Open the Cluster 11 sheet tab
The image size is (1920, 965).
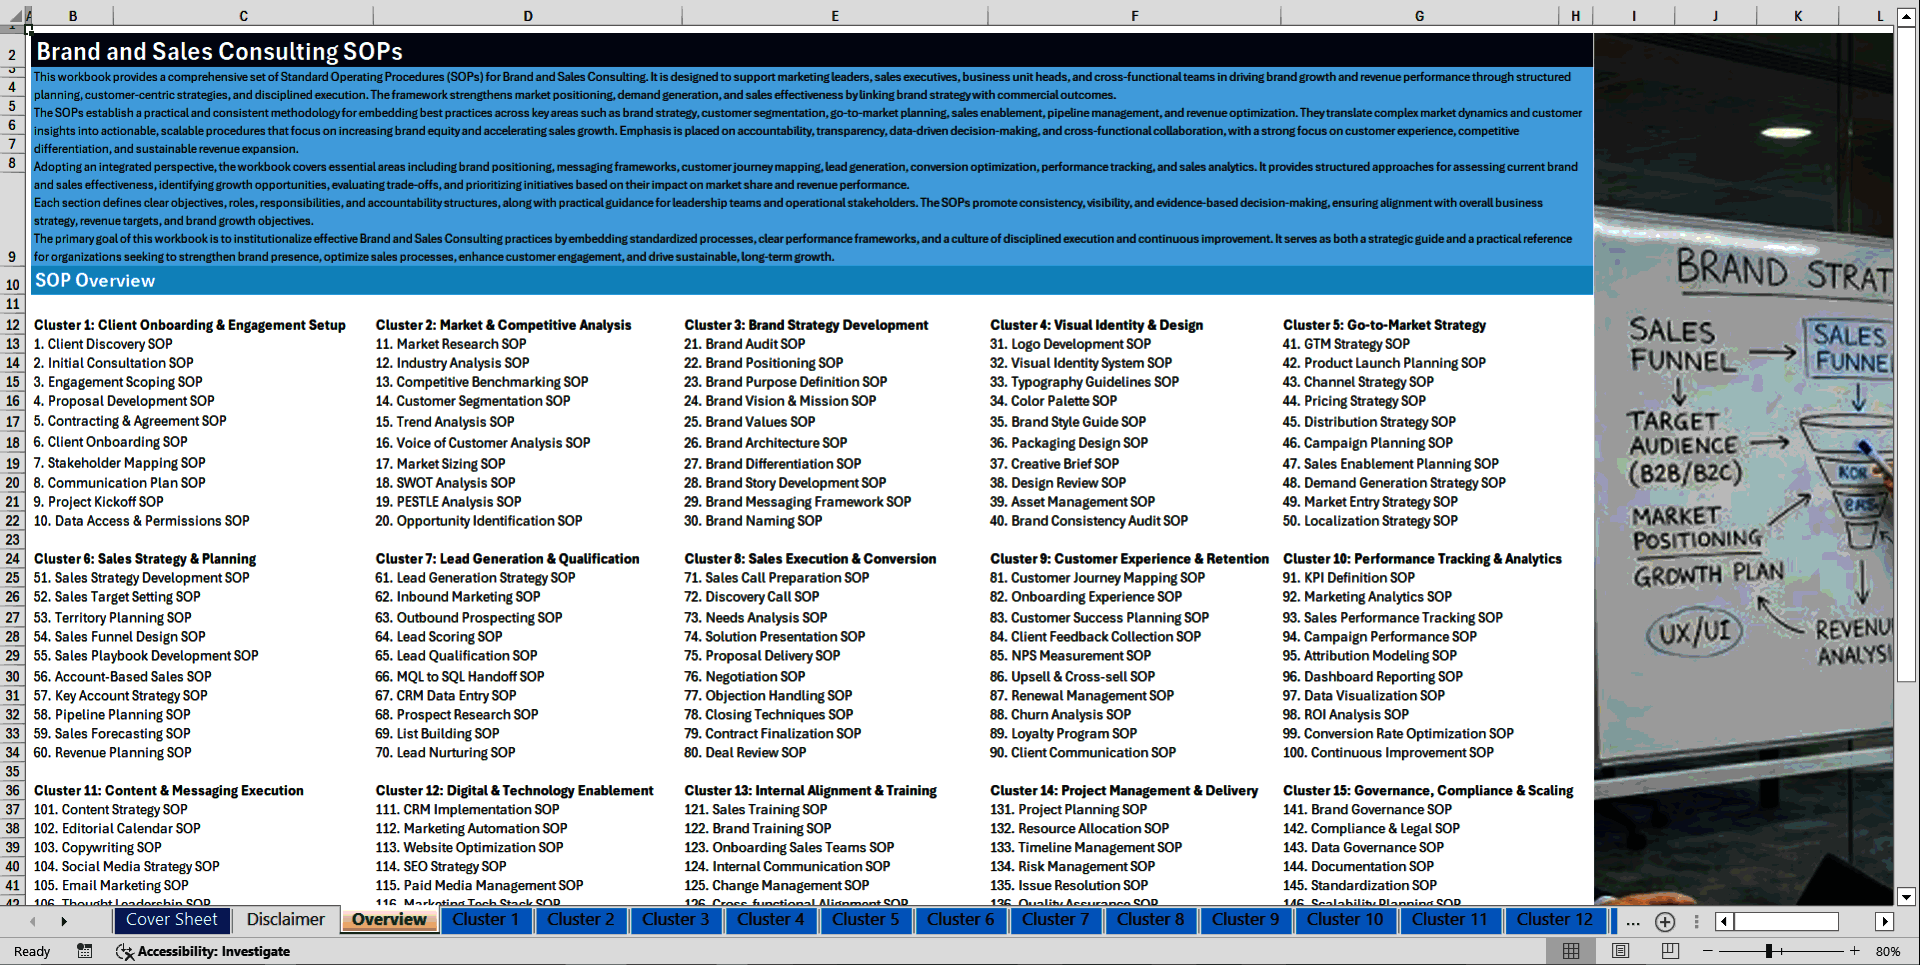pyautogui.click(x=1449, y=920)
